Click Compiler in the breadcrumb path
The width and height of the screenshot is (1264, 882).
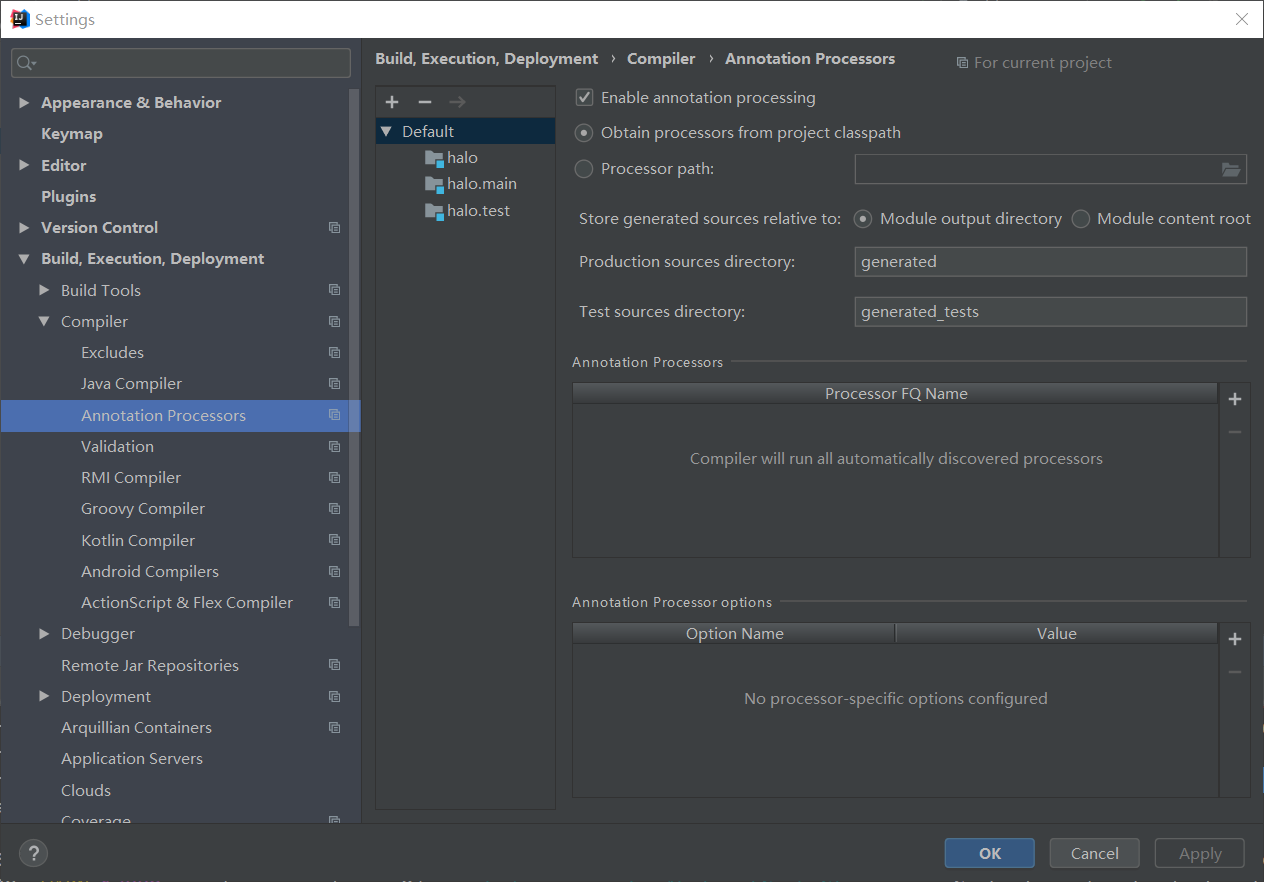coord(661,59)
